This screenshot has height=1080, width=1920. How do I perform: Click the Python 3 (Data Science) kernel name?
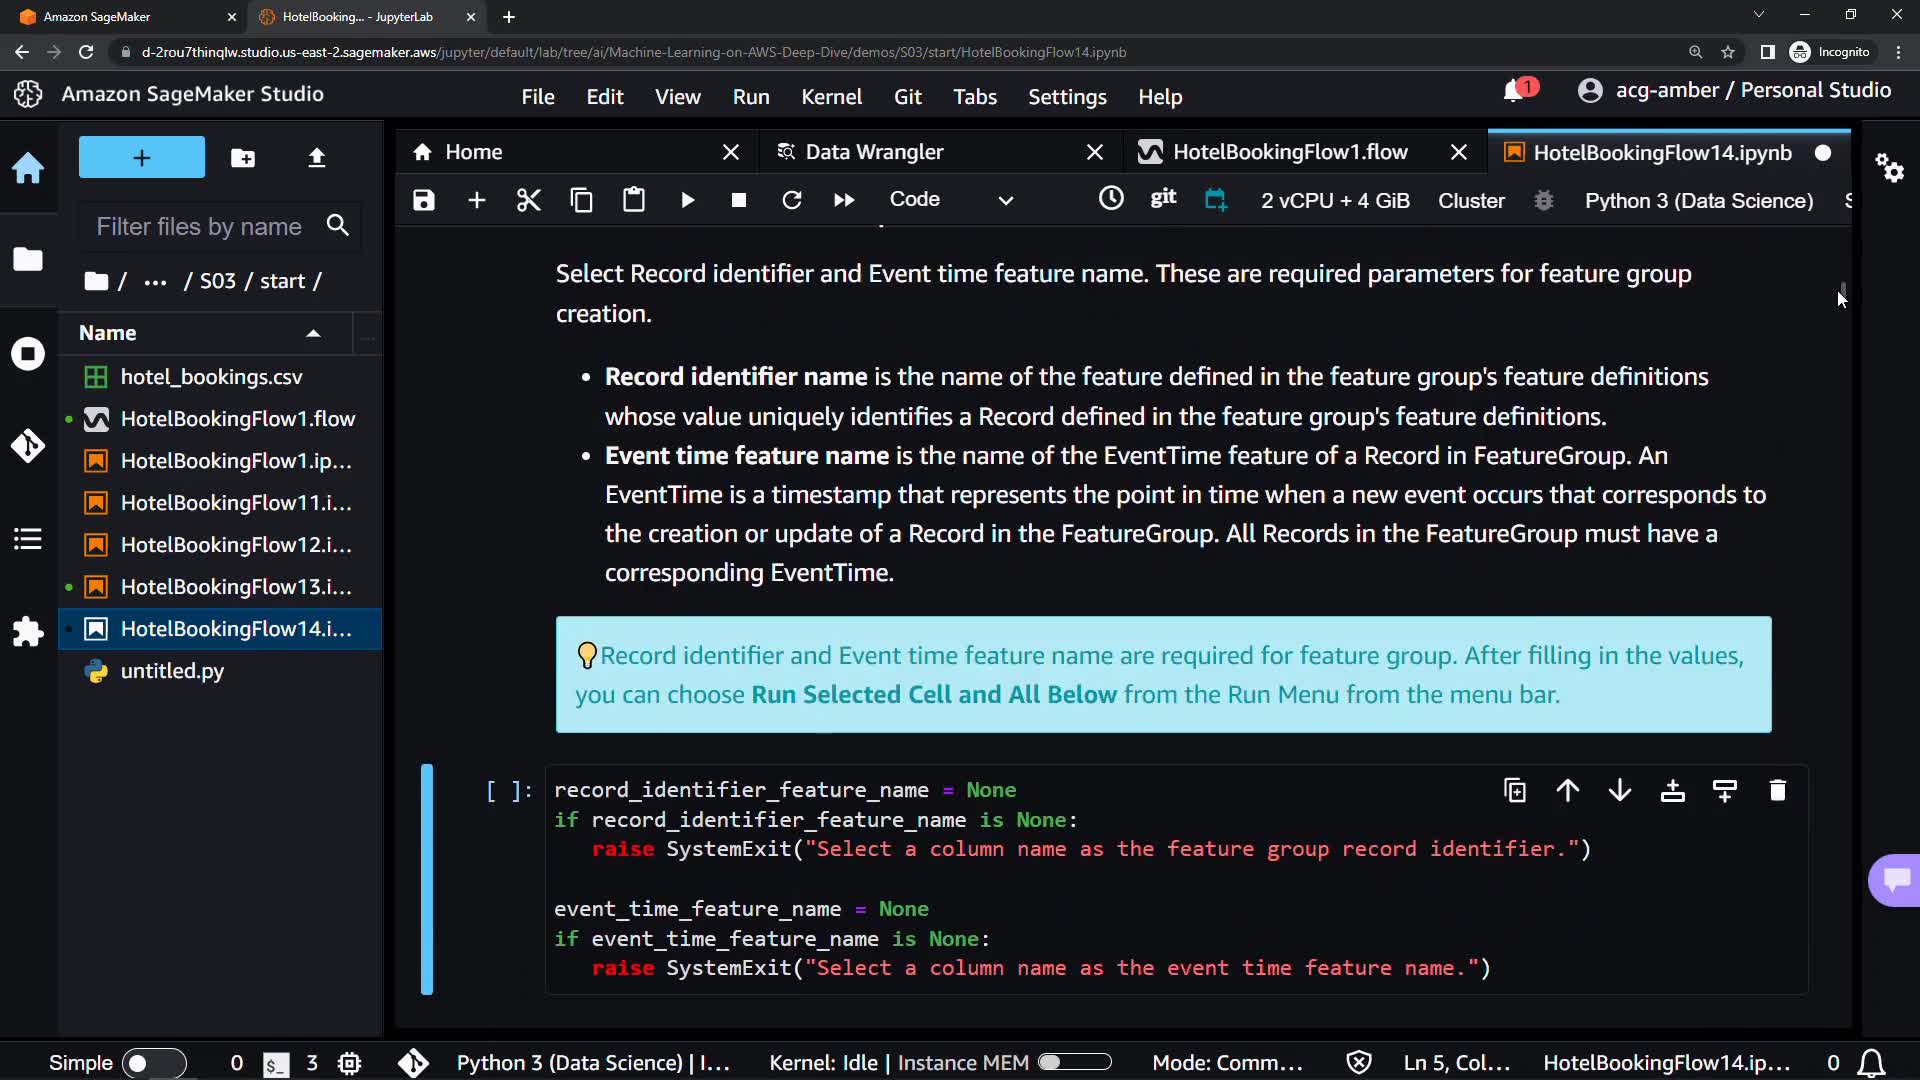click(1698, 200)
